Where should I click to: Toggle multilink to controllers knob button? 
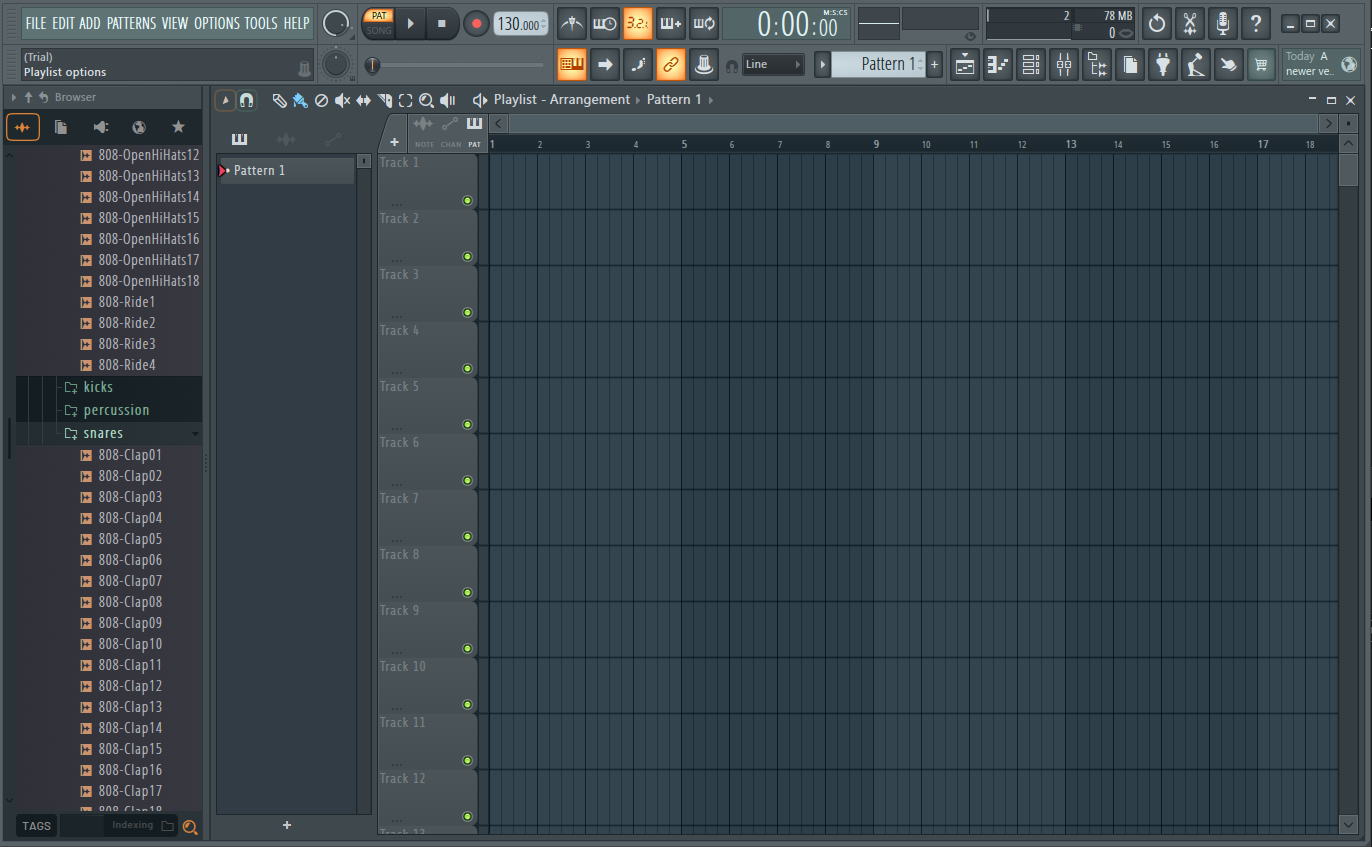tap(704, 65)
